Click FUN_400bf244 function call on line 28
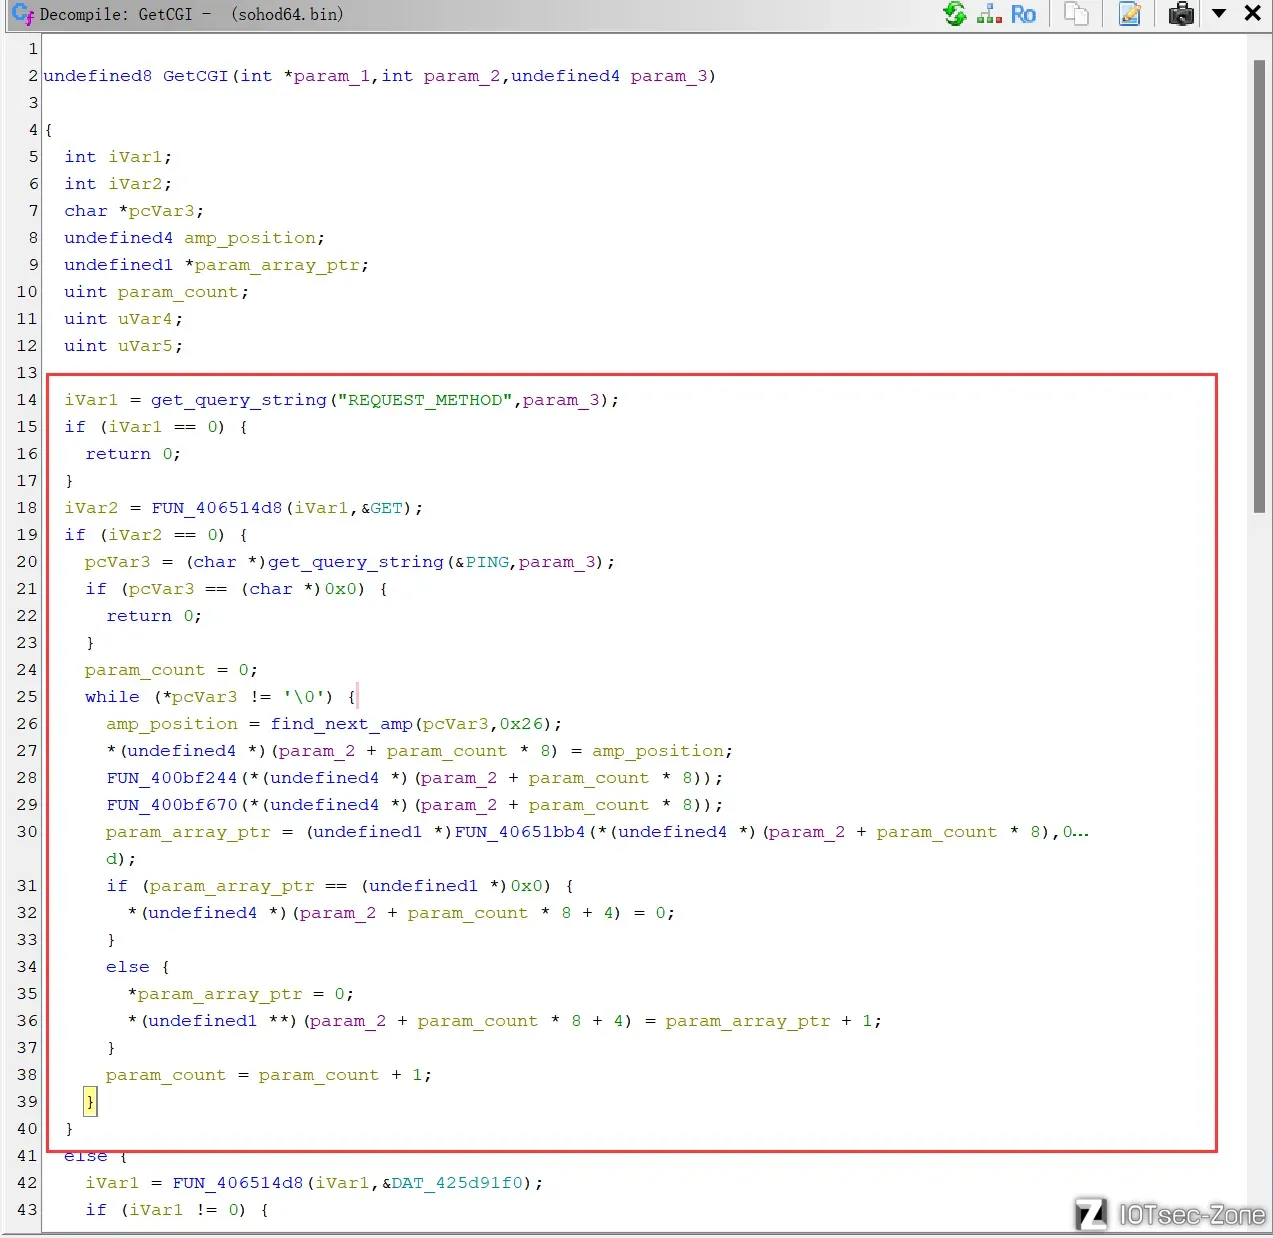The width and height of the screenshot is (1273, 1238). click(172, 778)
